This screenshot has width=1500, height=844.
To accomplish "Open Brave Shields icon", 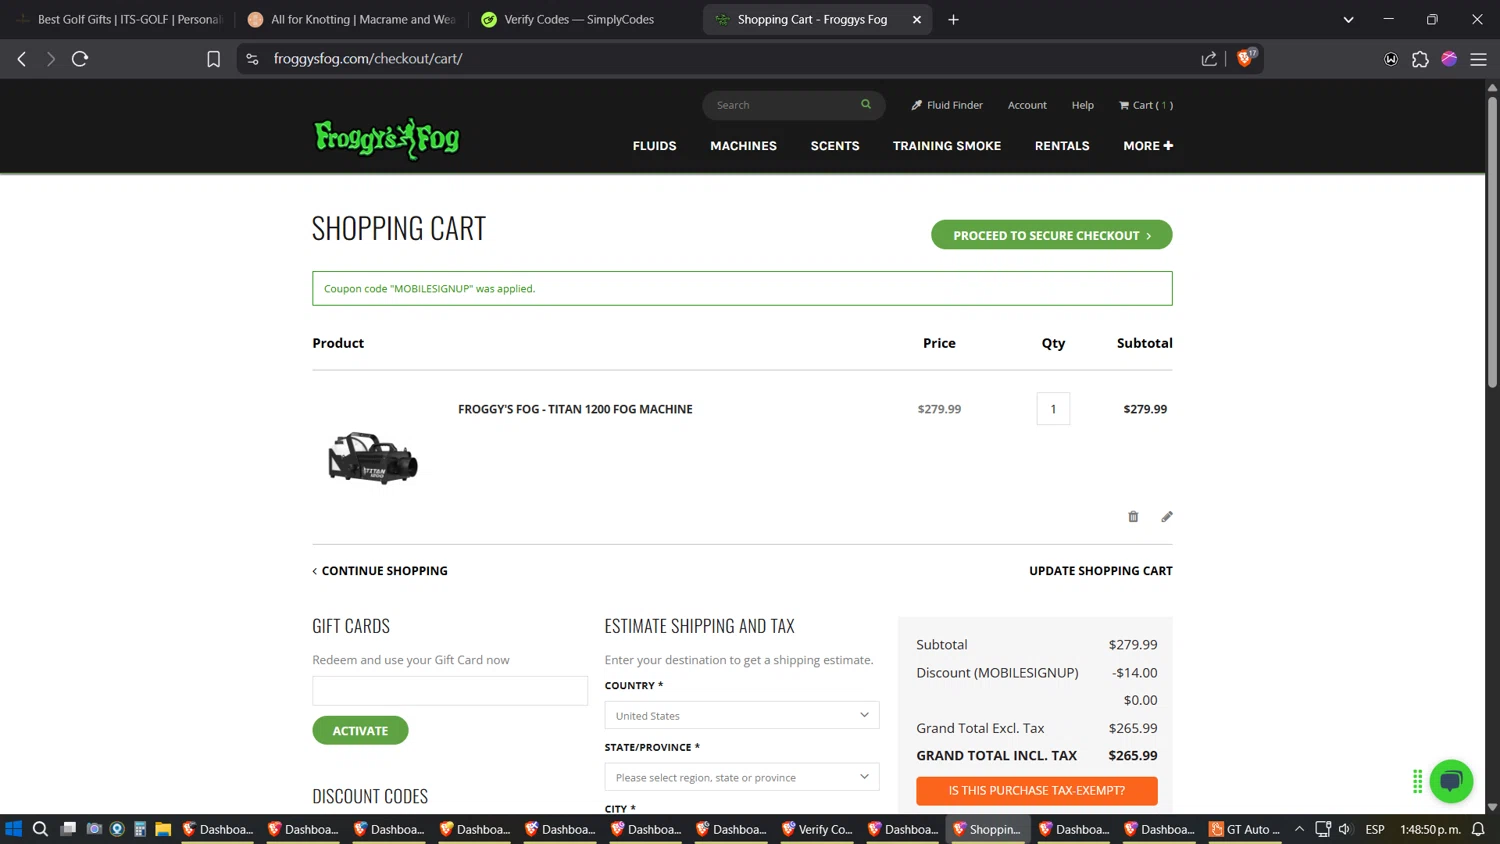I will click(x=1246, y=58).
